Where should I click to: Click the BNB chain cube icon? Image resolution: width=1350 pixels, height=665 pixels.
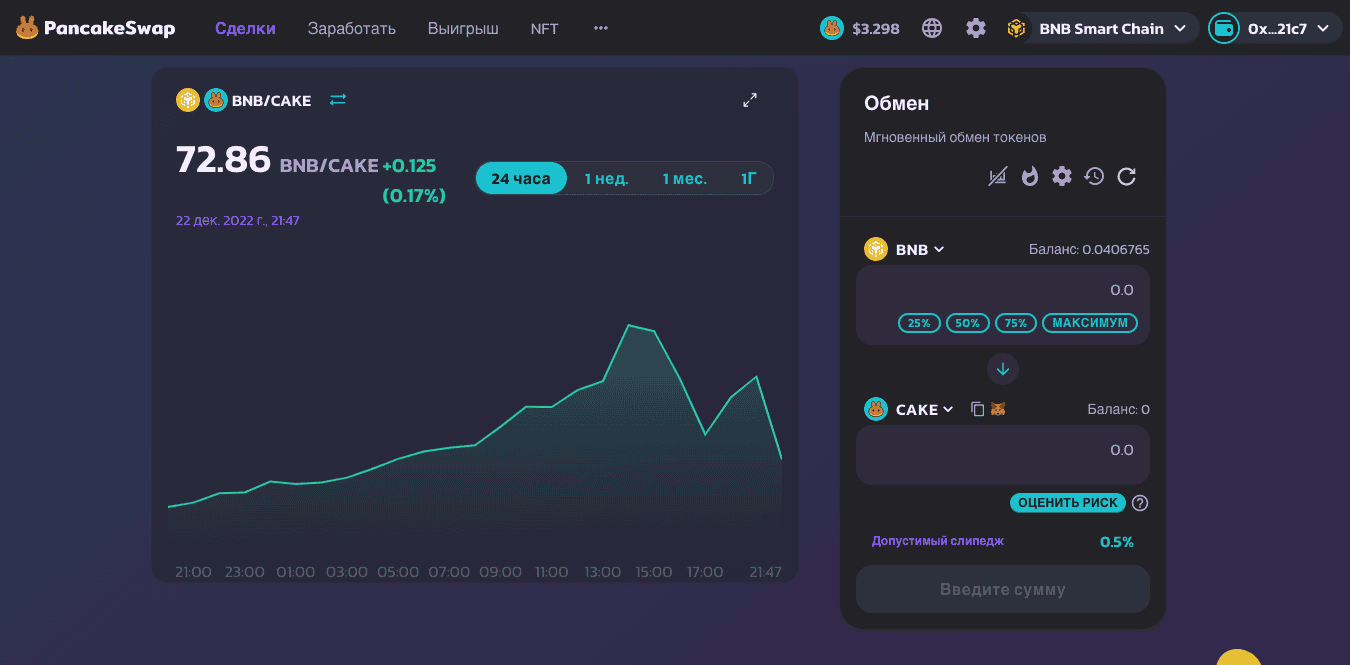[1017, 28]
